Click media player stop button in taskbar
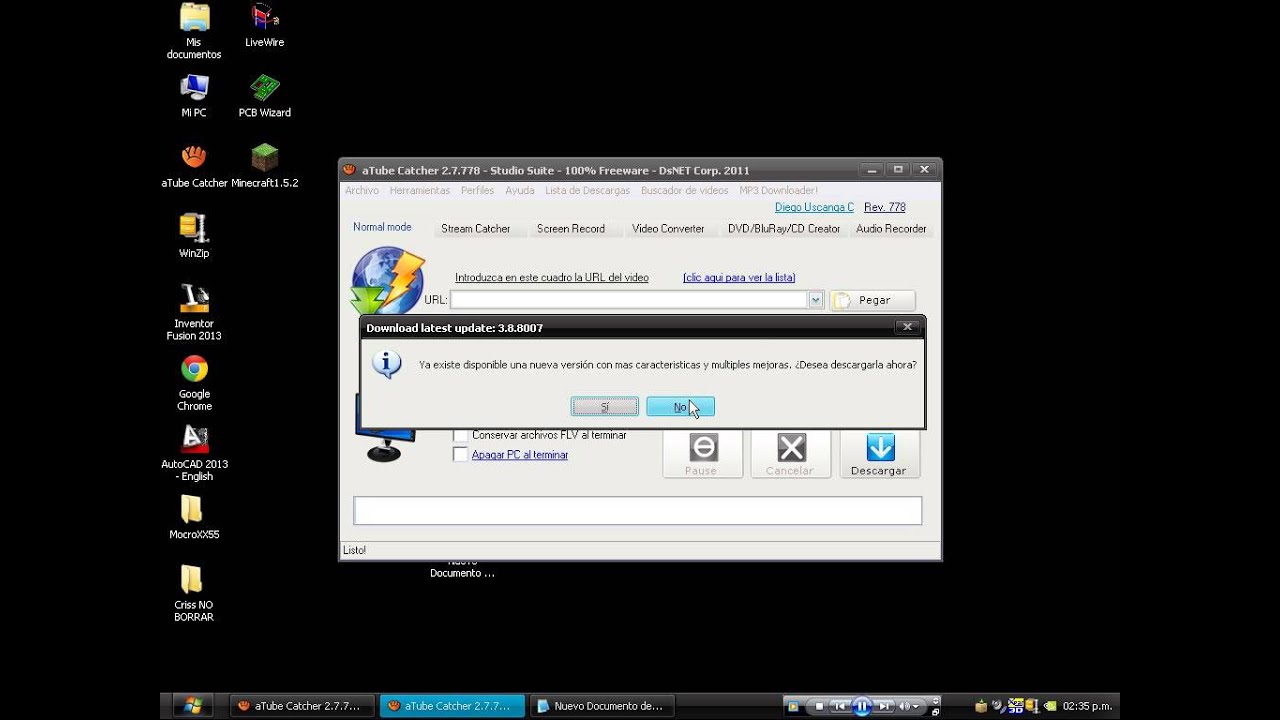 (x=819, y=706)
